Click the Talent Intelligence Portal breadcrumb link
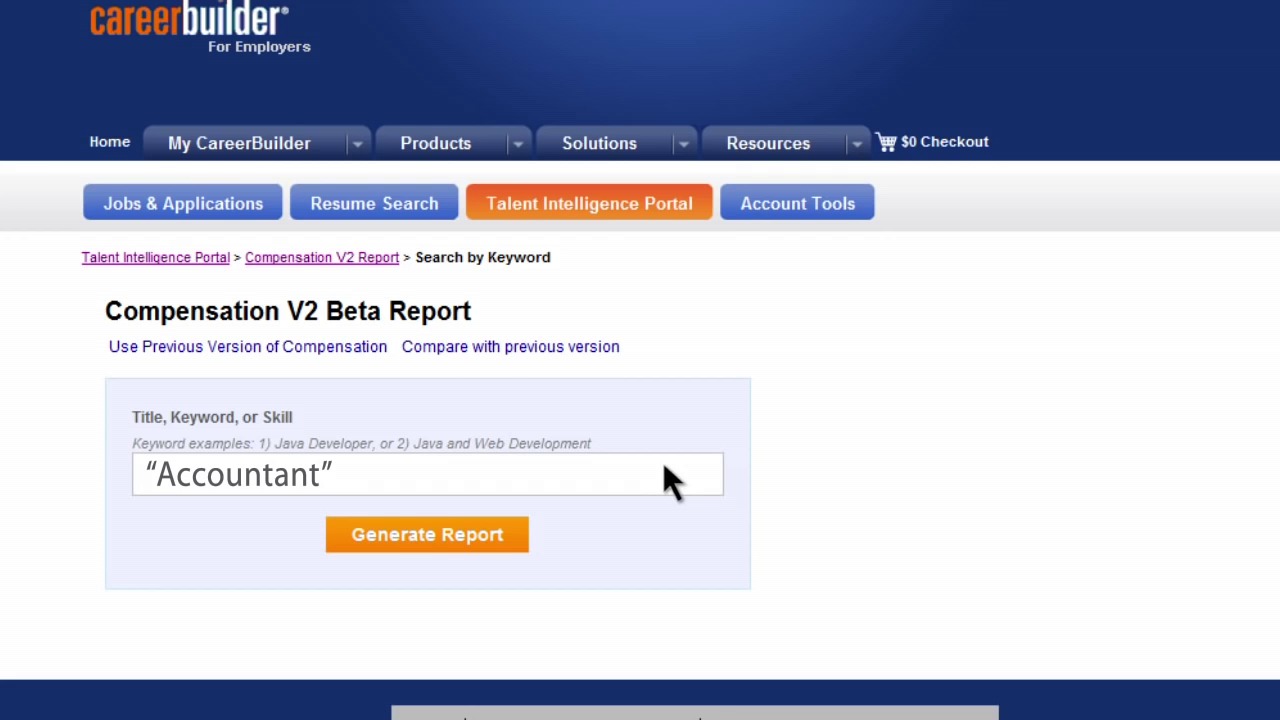1280x720 pixels. point(155,257)
